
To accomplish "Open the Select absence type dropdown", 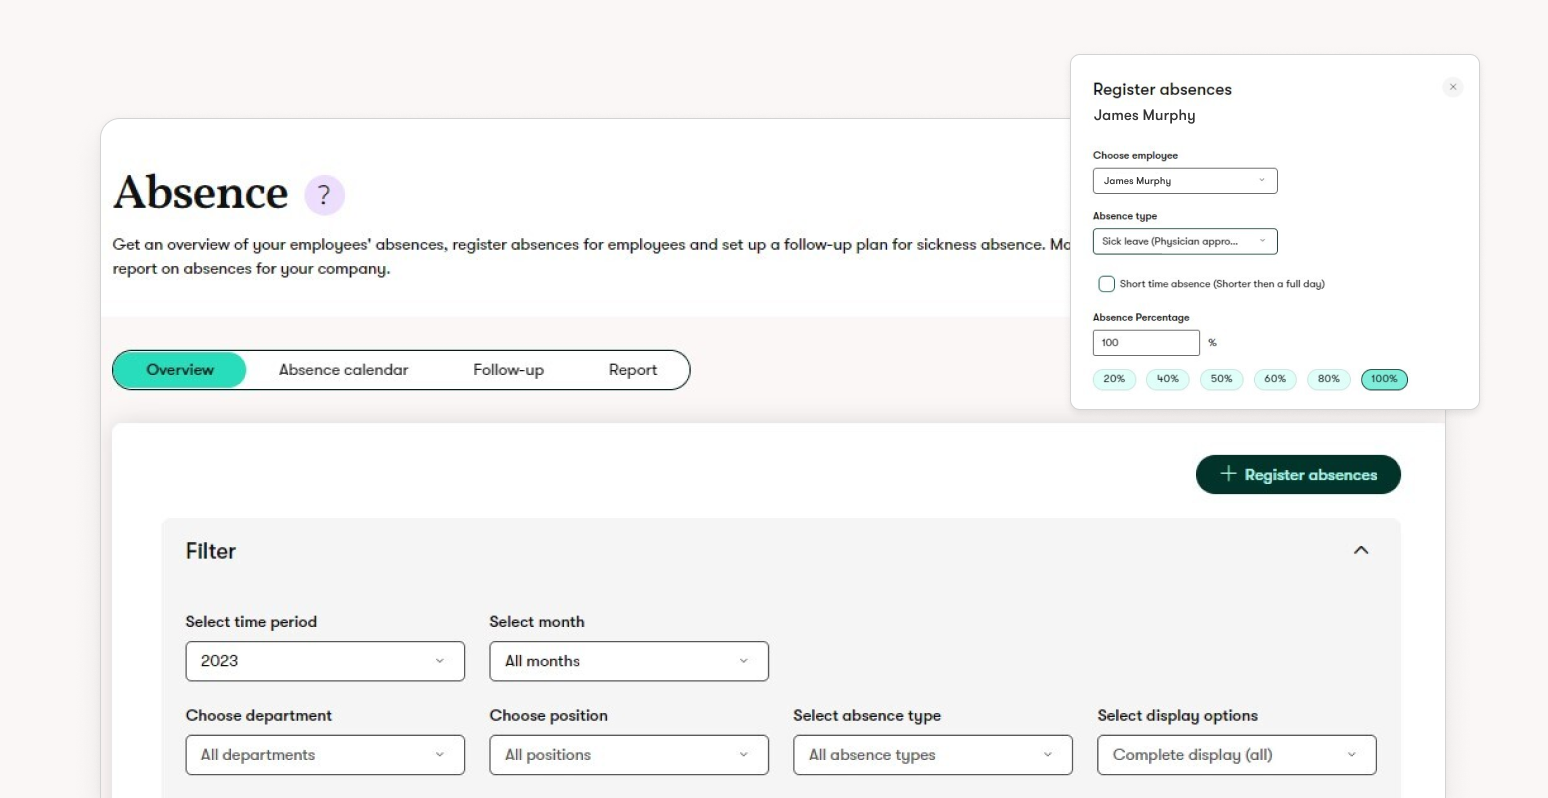I will tap(933, 755).
